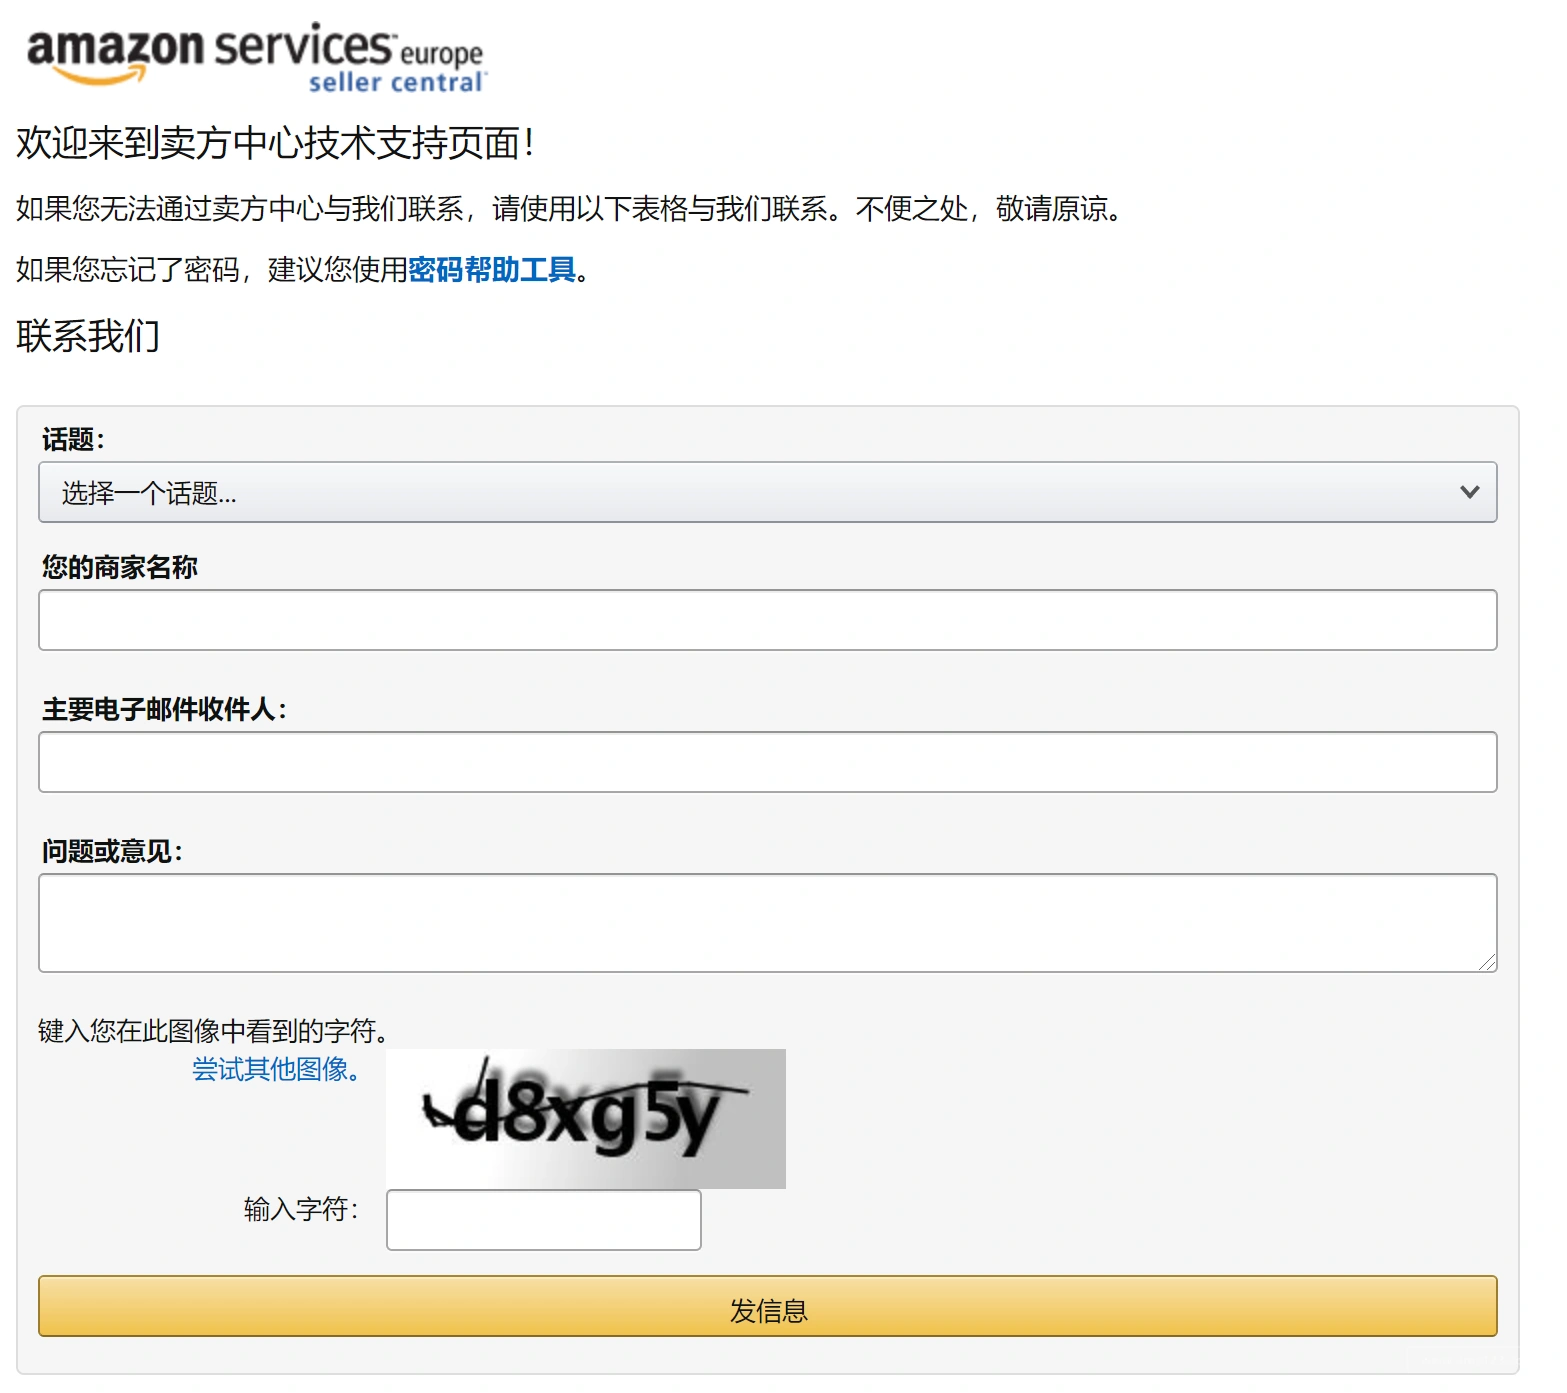Open the 密码帮助工具 link

pyautogui.click(x=492, y=270)
